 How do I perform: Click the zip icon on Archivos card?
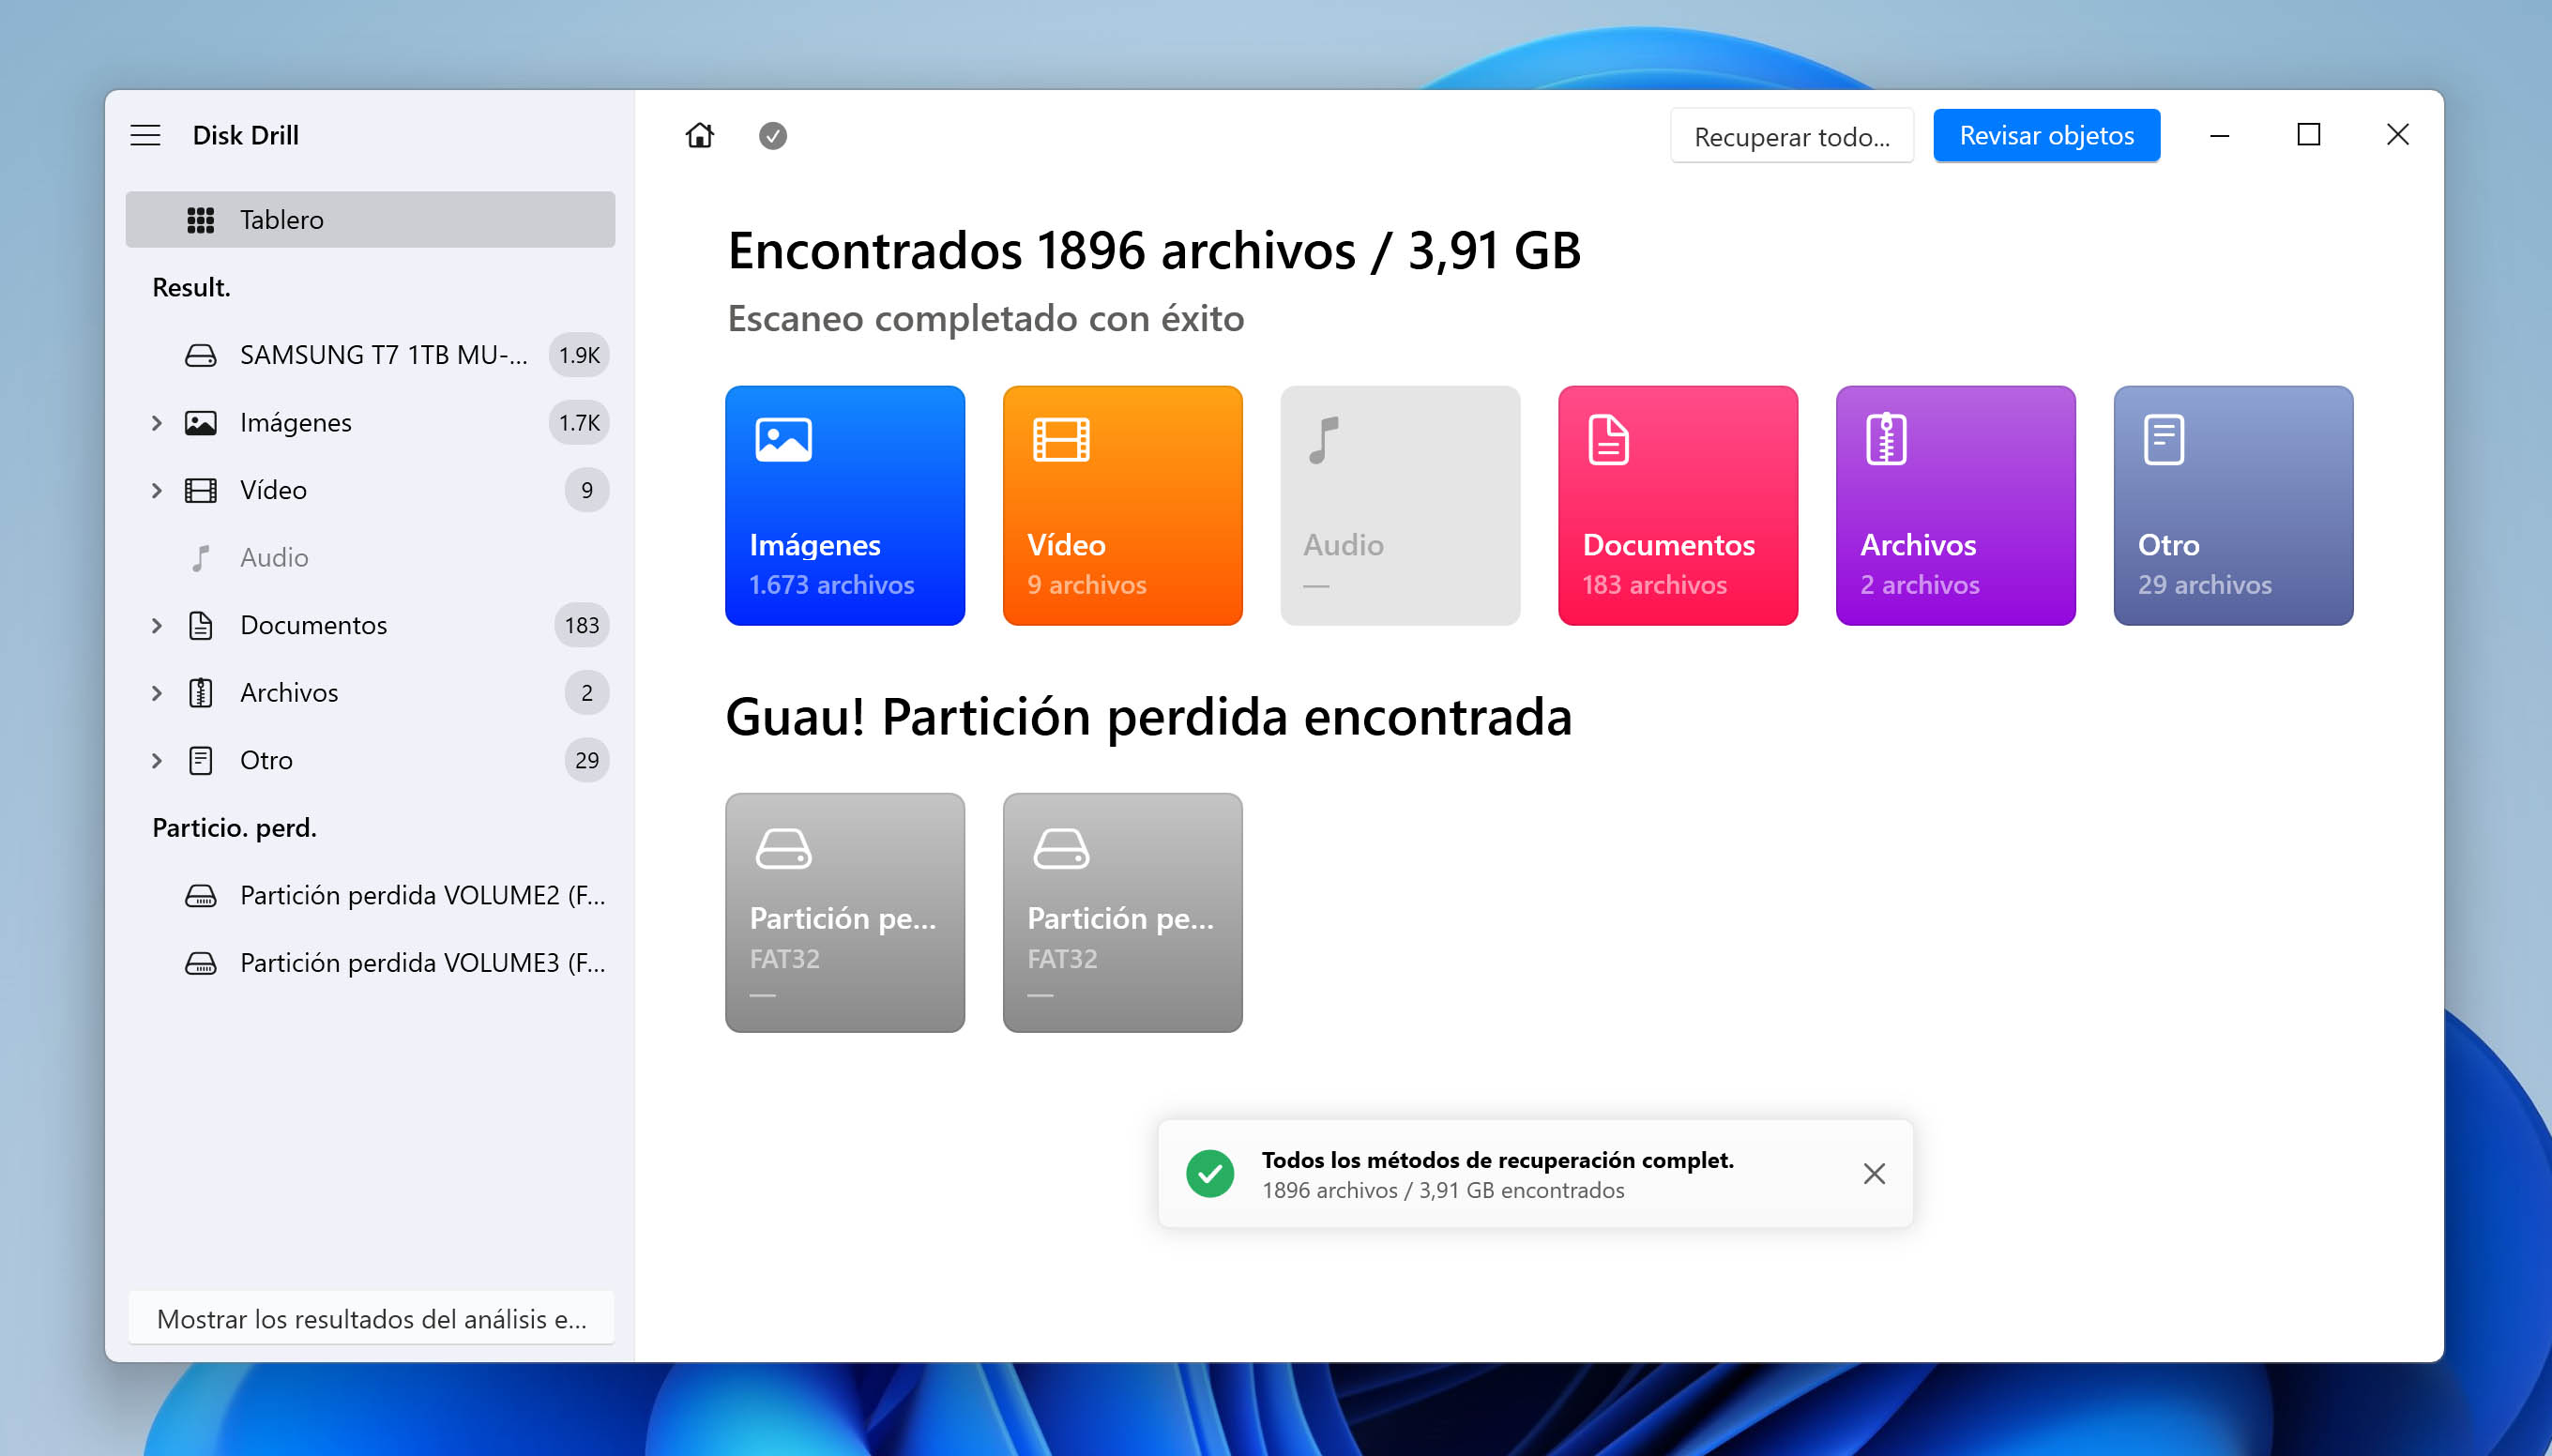pos(1886,440)
